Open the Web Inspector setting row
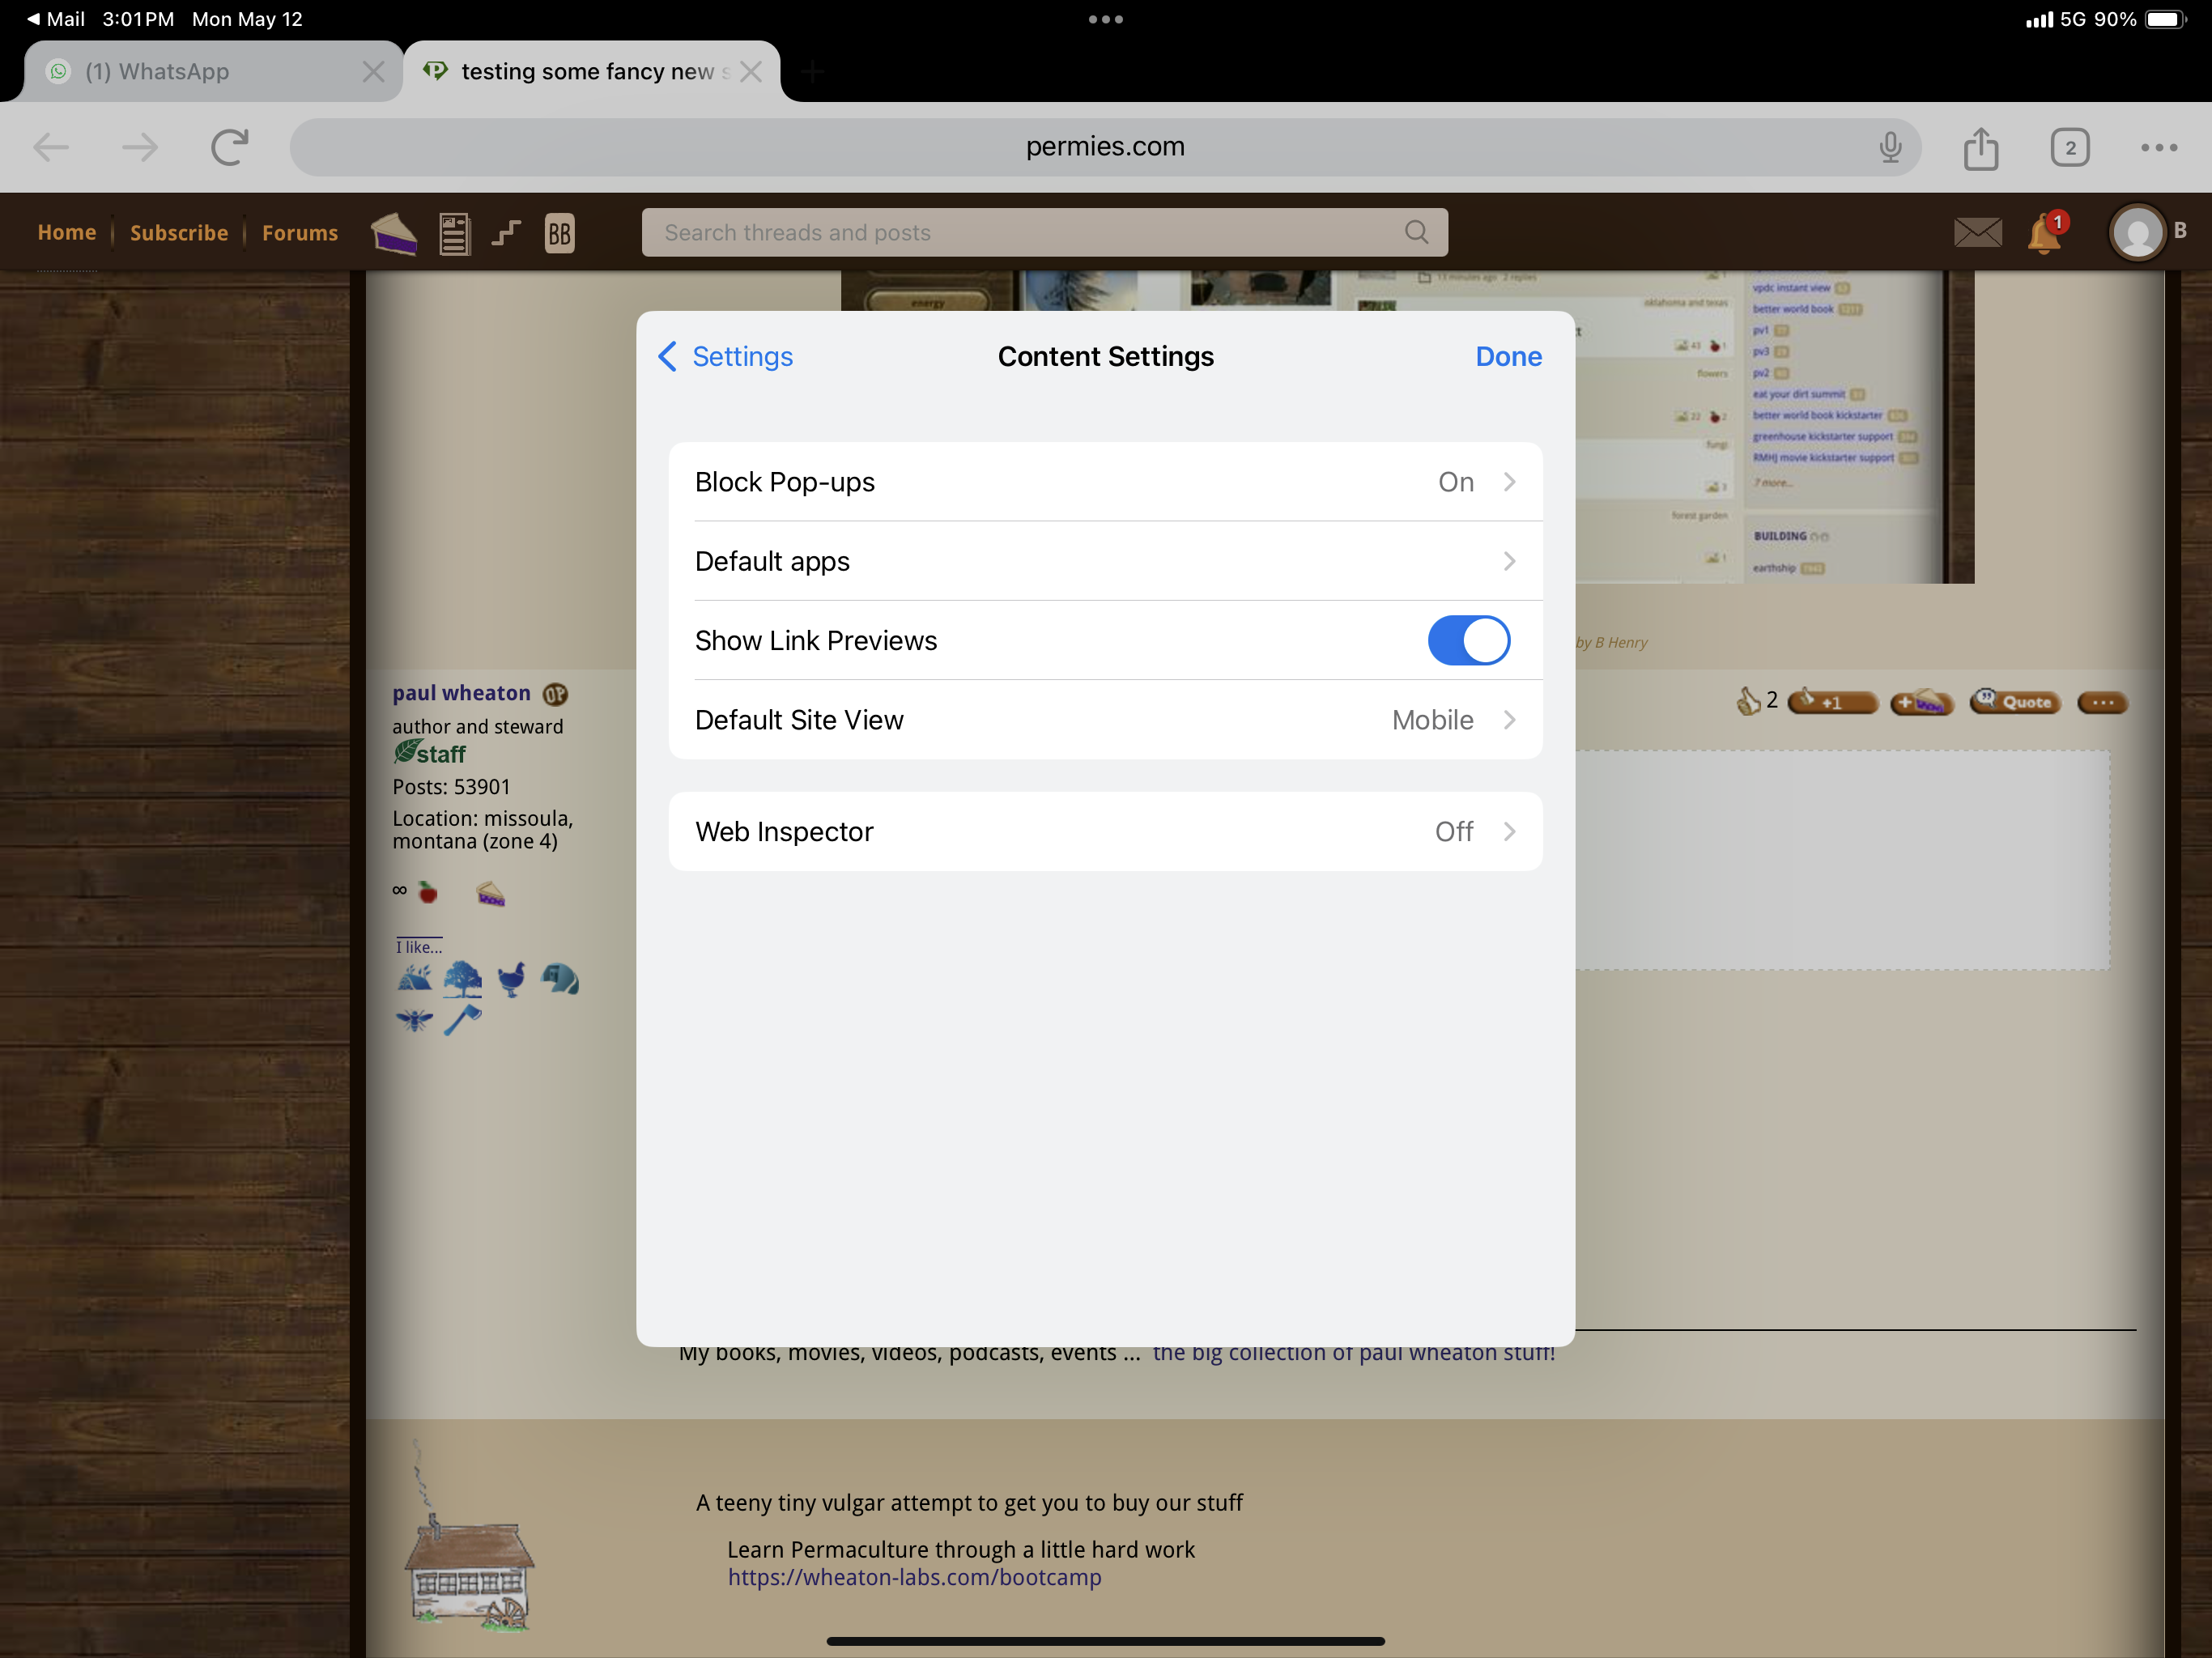The image size is (2212, 1658). [1105, 832]
